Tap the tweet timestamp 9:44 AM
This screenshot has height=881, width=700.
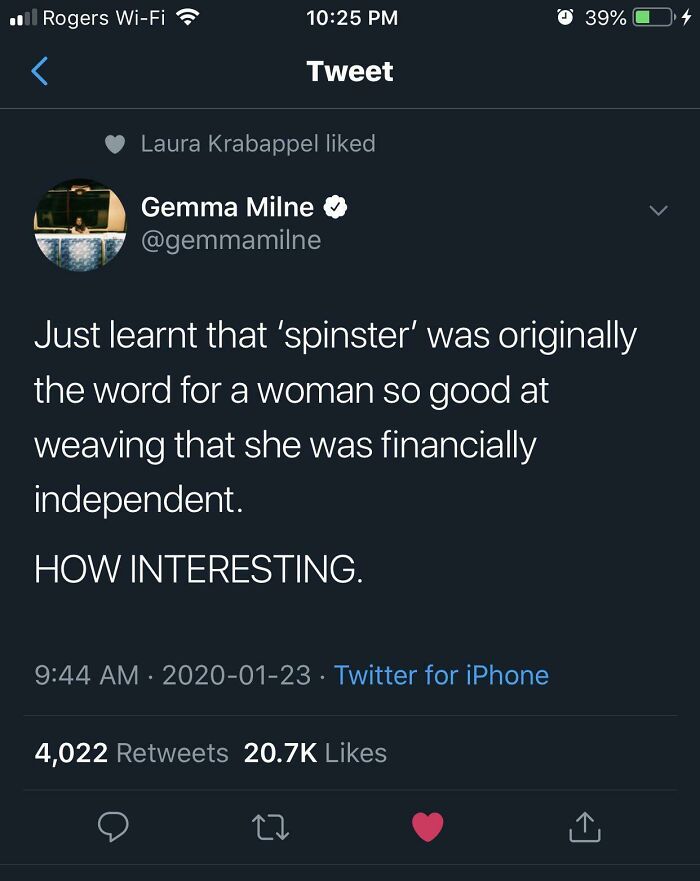pos(86,675)
